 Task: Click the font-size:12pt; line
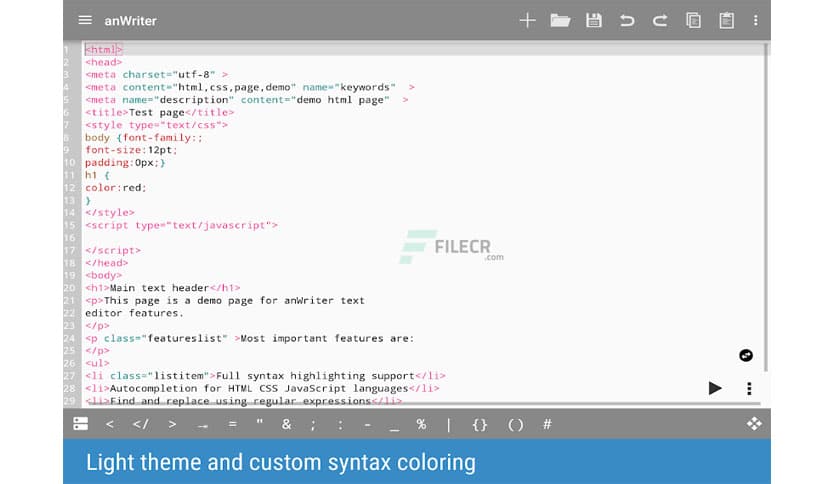point(131,150)
